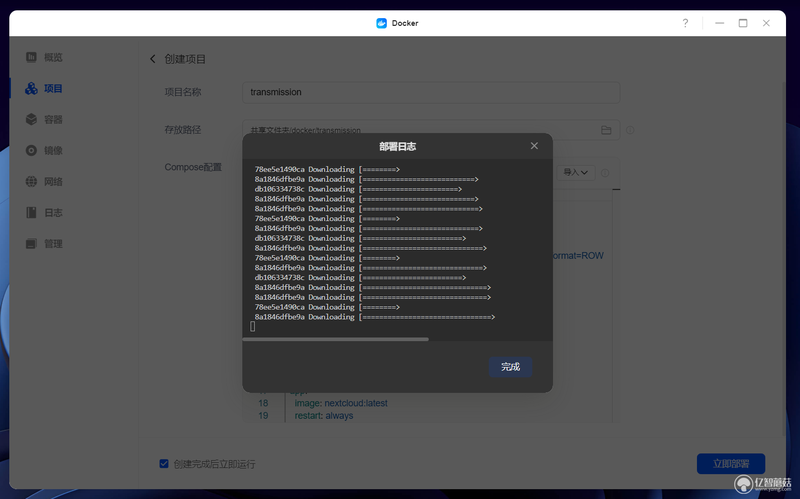Click the 完成 button in deploy log
The height and width of the screenshot is (499, 800).
pos(510,367)
